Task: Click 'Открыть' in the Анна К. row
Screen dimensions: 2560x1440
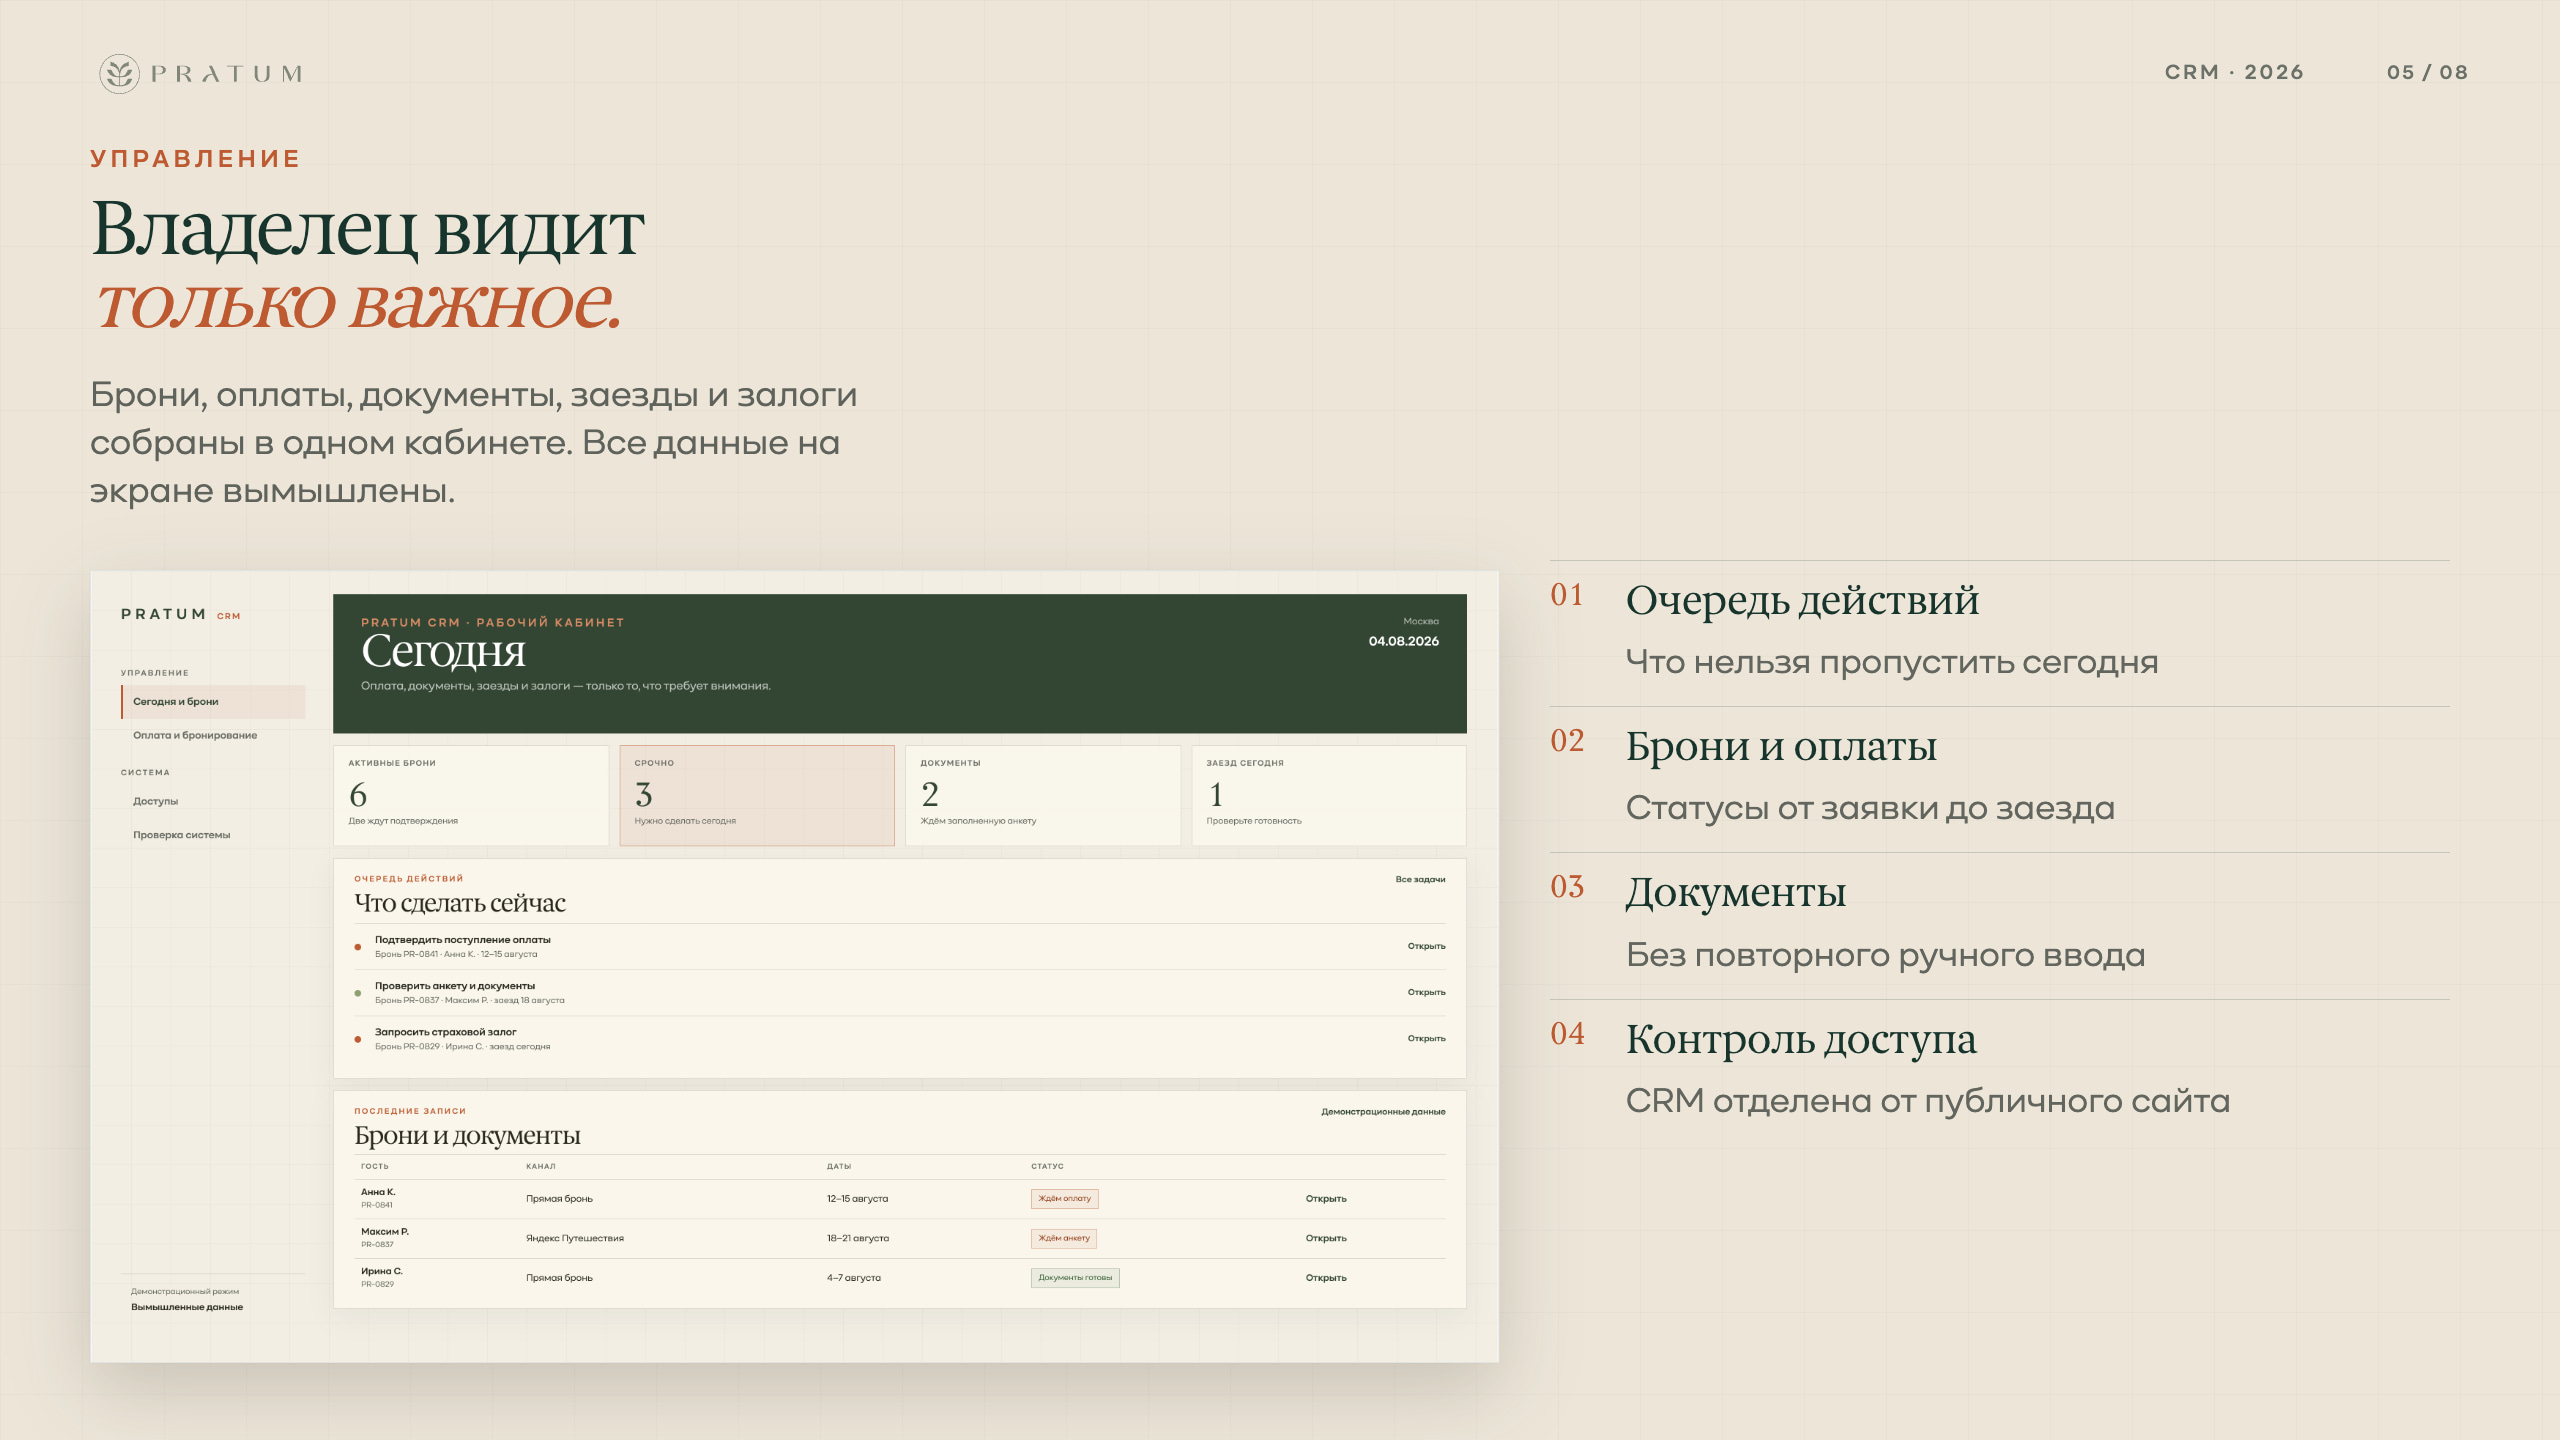Action: 1326,1198
